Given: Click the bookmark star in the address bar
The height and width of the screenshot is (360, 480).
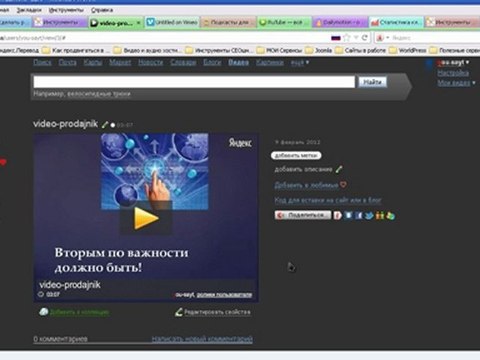Looking at the screenshot, I should tap(347, 38).
